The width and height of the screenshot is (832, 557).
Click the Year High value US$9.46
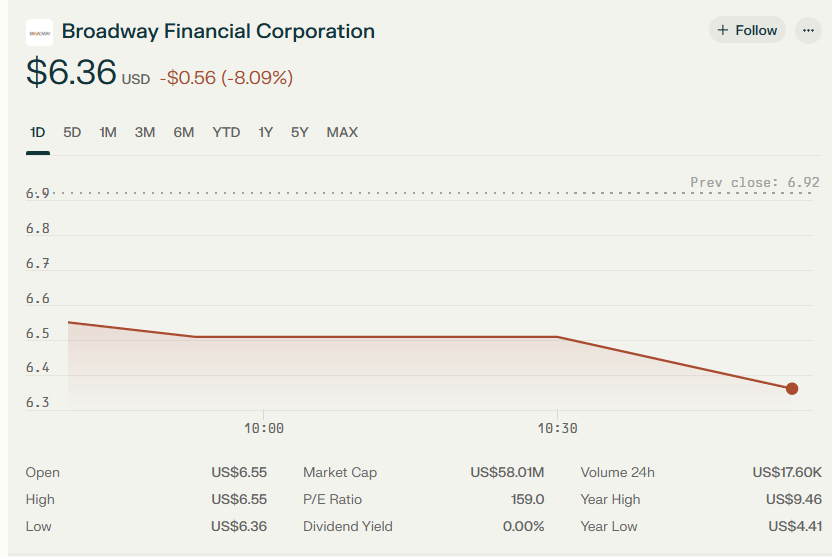pos(794,499)
